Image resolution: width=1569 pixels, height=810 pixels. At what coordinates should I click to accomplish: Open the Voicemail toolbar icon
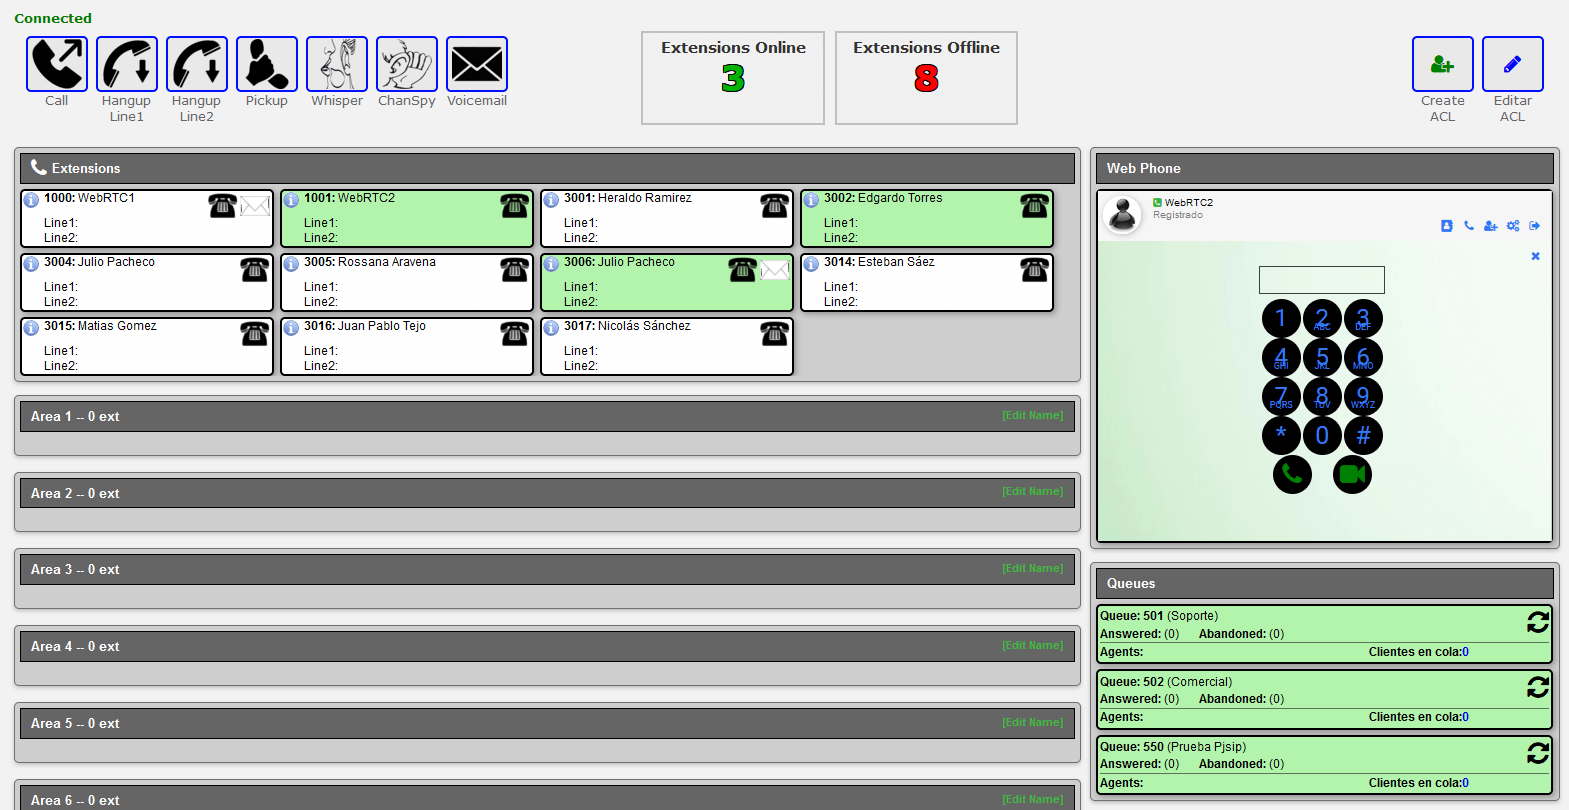coord(477,65)
